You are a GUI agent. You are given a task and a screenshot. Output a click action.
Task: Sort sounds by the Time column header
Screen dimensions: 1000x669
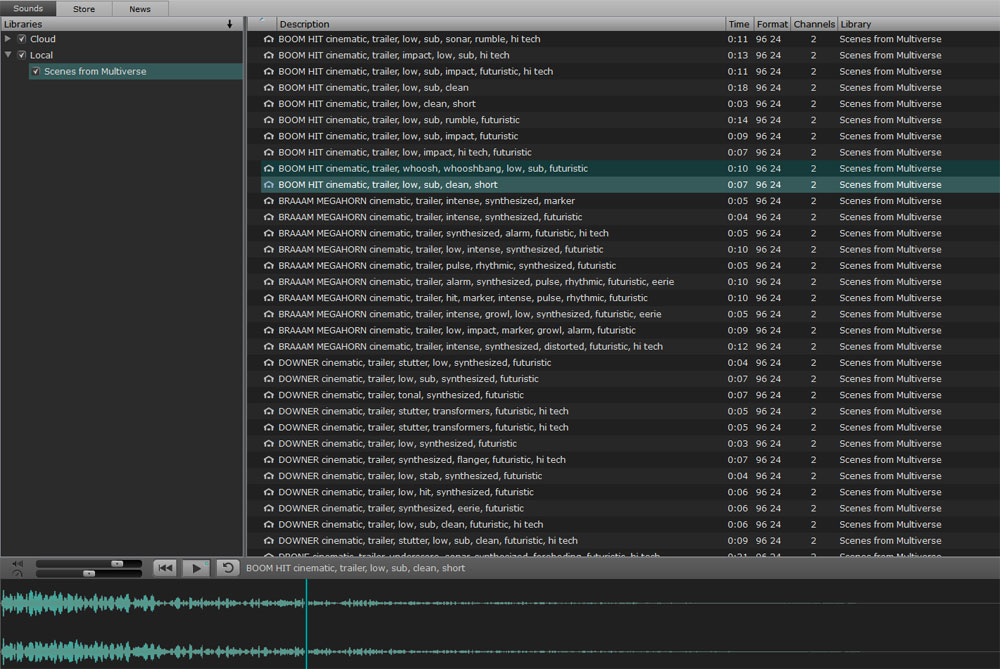738,24
